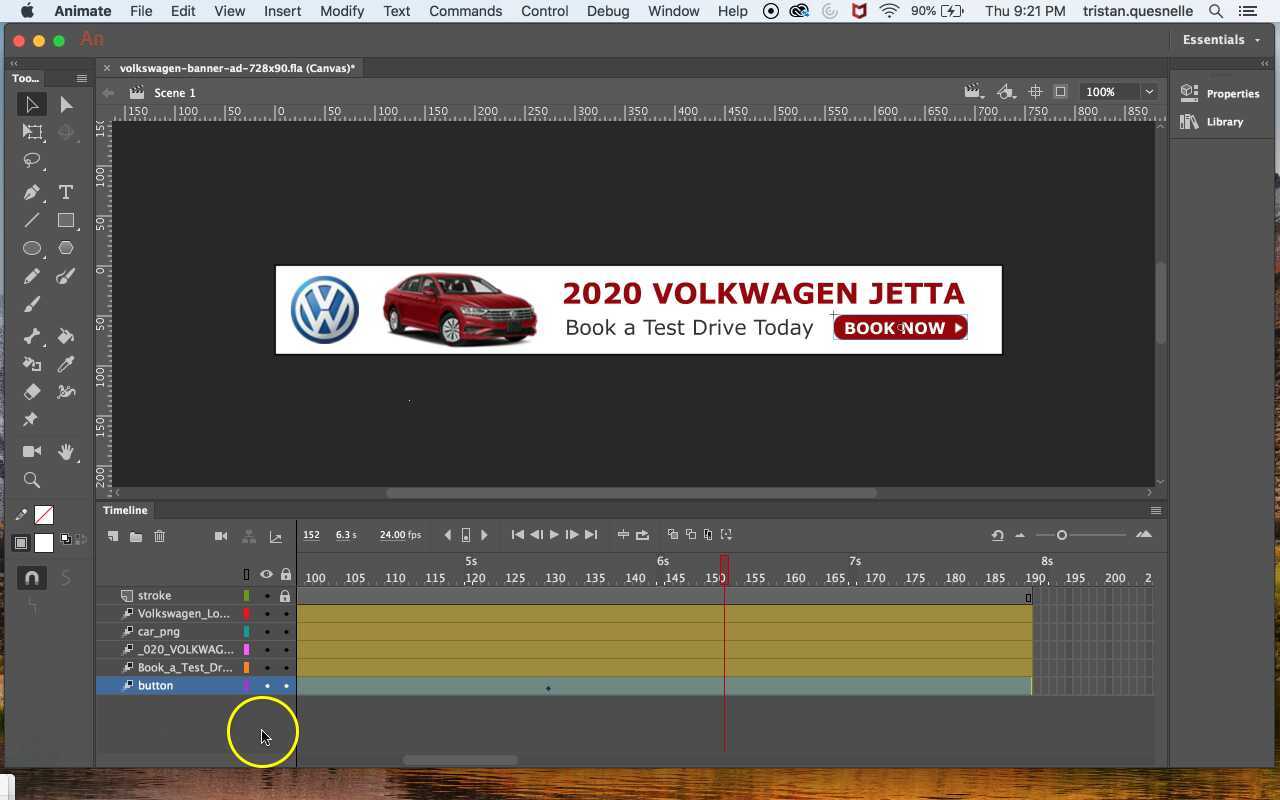Open the clip options dropdown near the stage toolbar
This screenshot has height=800, width=1280.
(x=973, y=91)
